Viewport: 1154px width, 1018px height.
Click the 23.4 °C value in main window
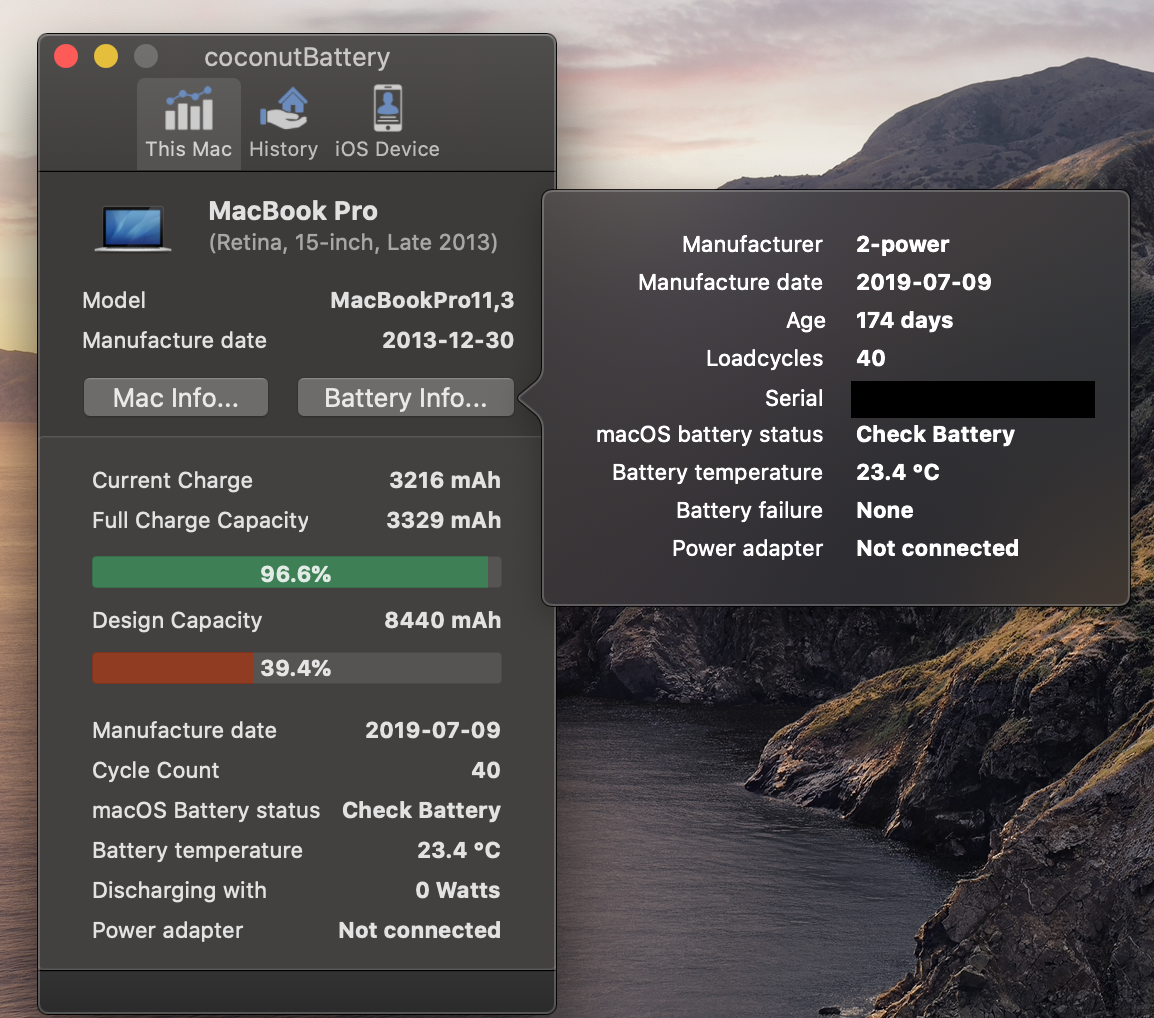(459, 850)
